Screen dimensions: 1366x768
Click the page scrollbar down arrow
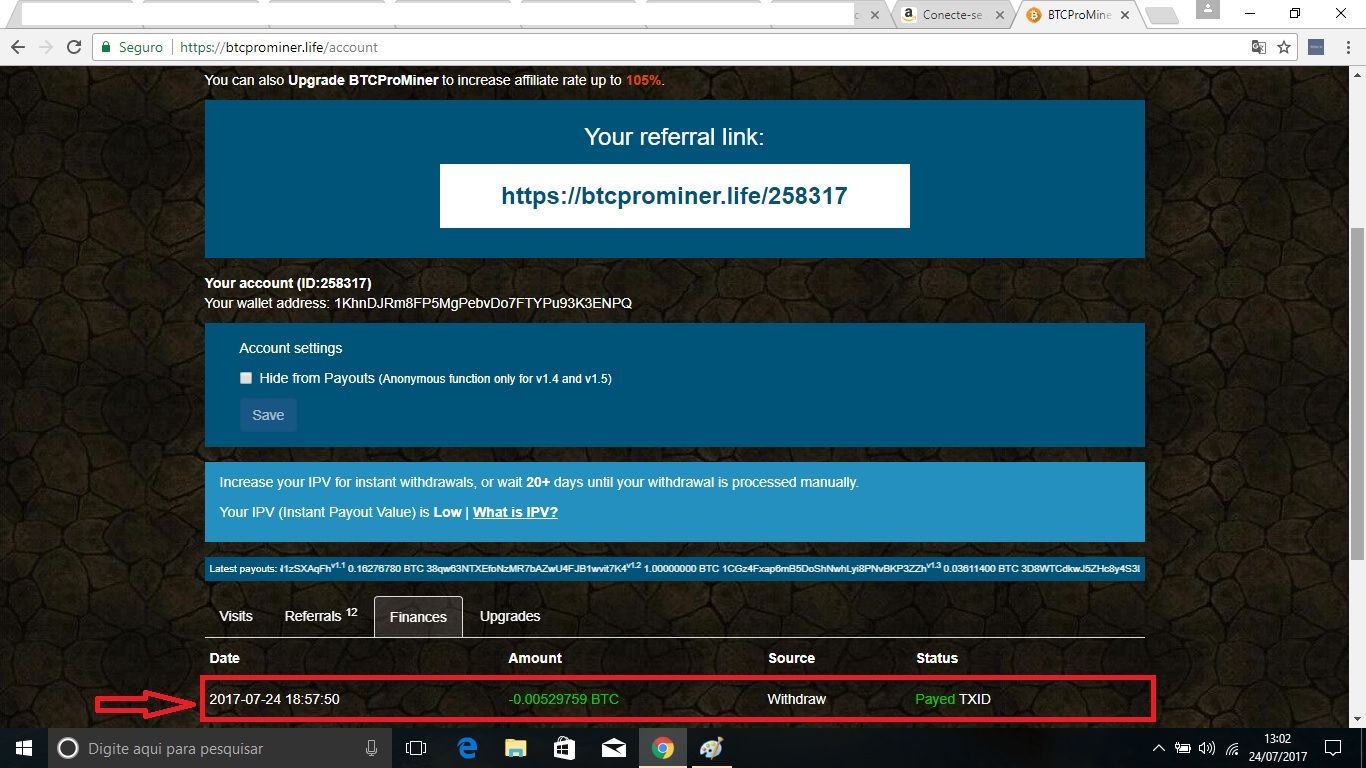(1357, 719)
